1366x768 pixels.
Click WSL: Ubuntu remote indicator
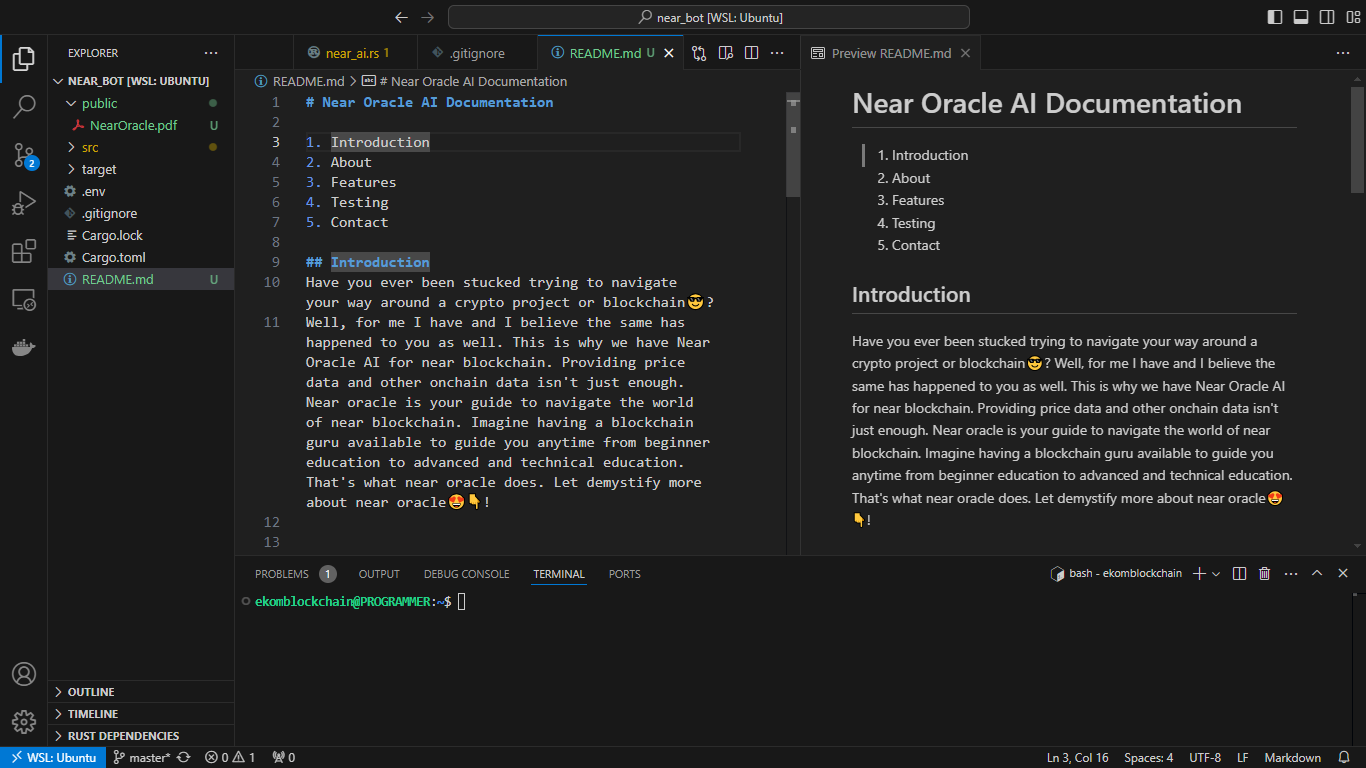point(53,757)
